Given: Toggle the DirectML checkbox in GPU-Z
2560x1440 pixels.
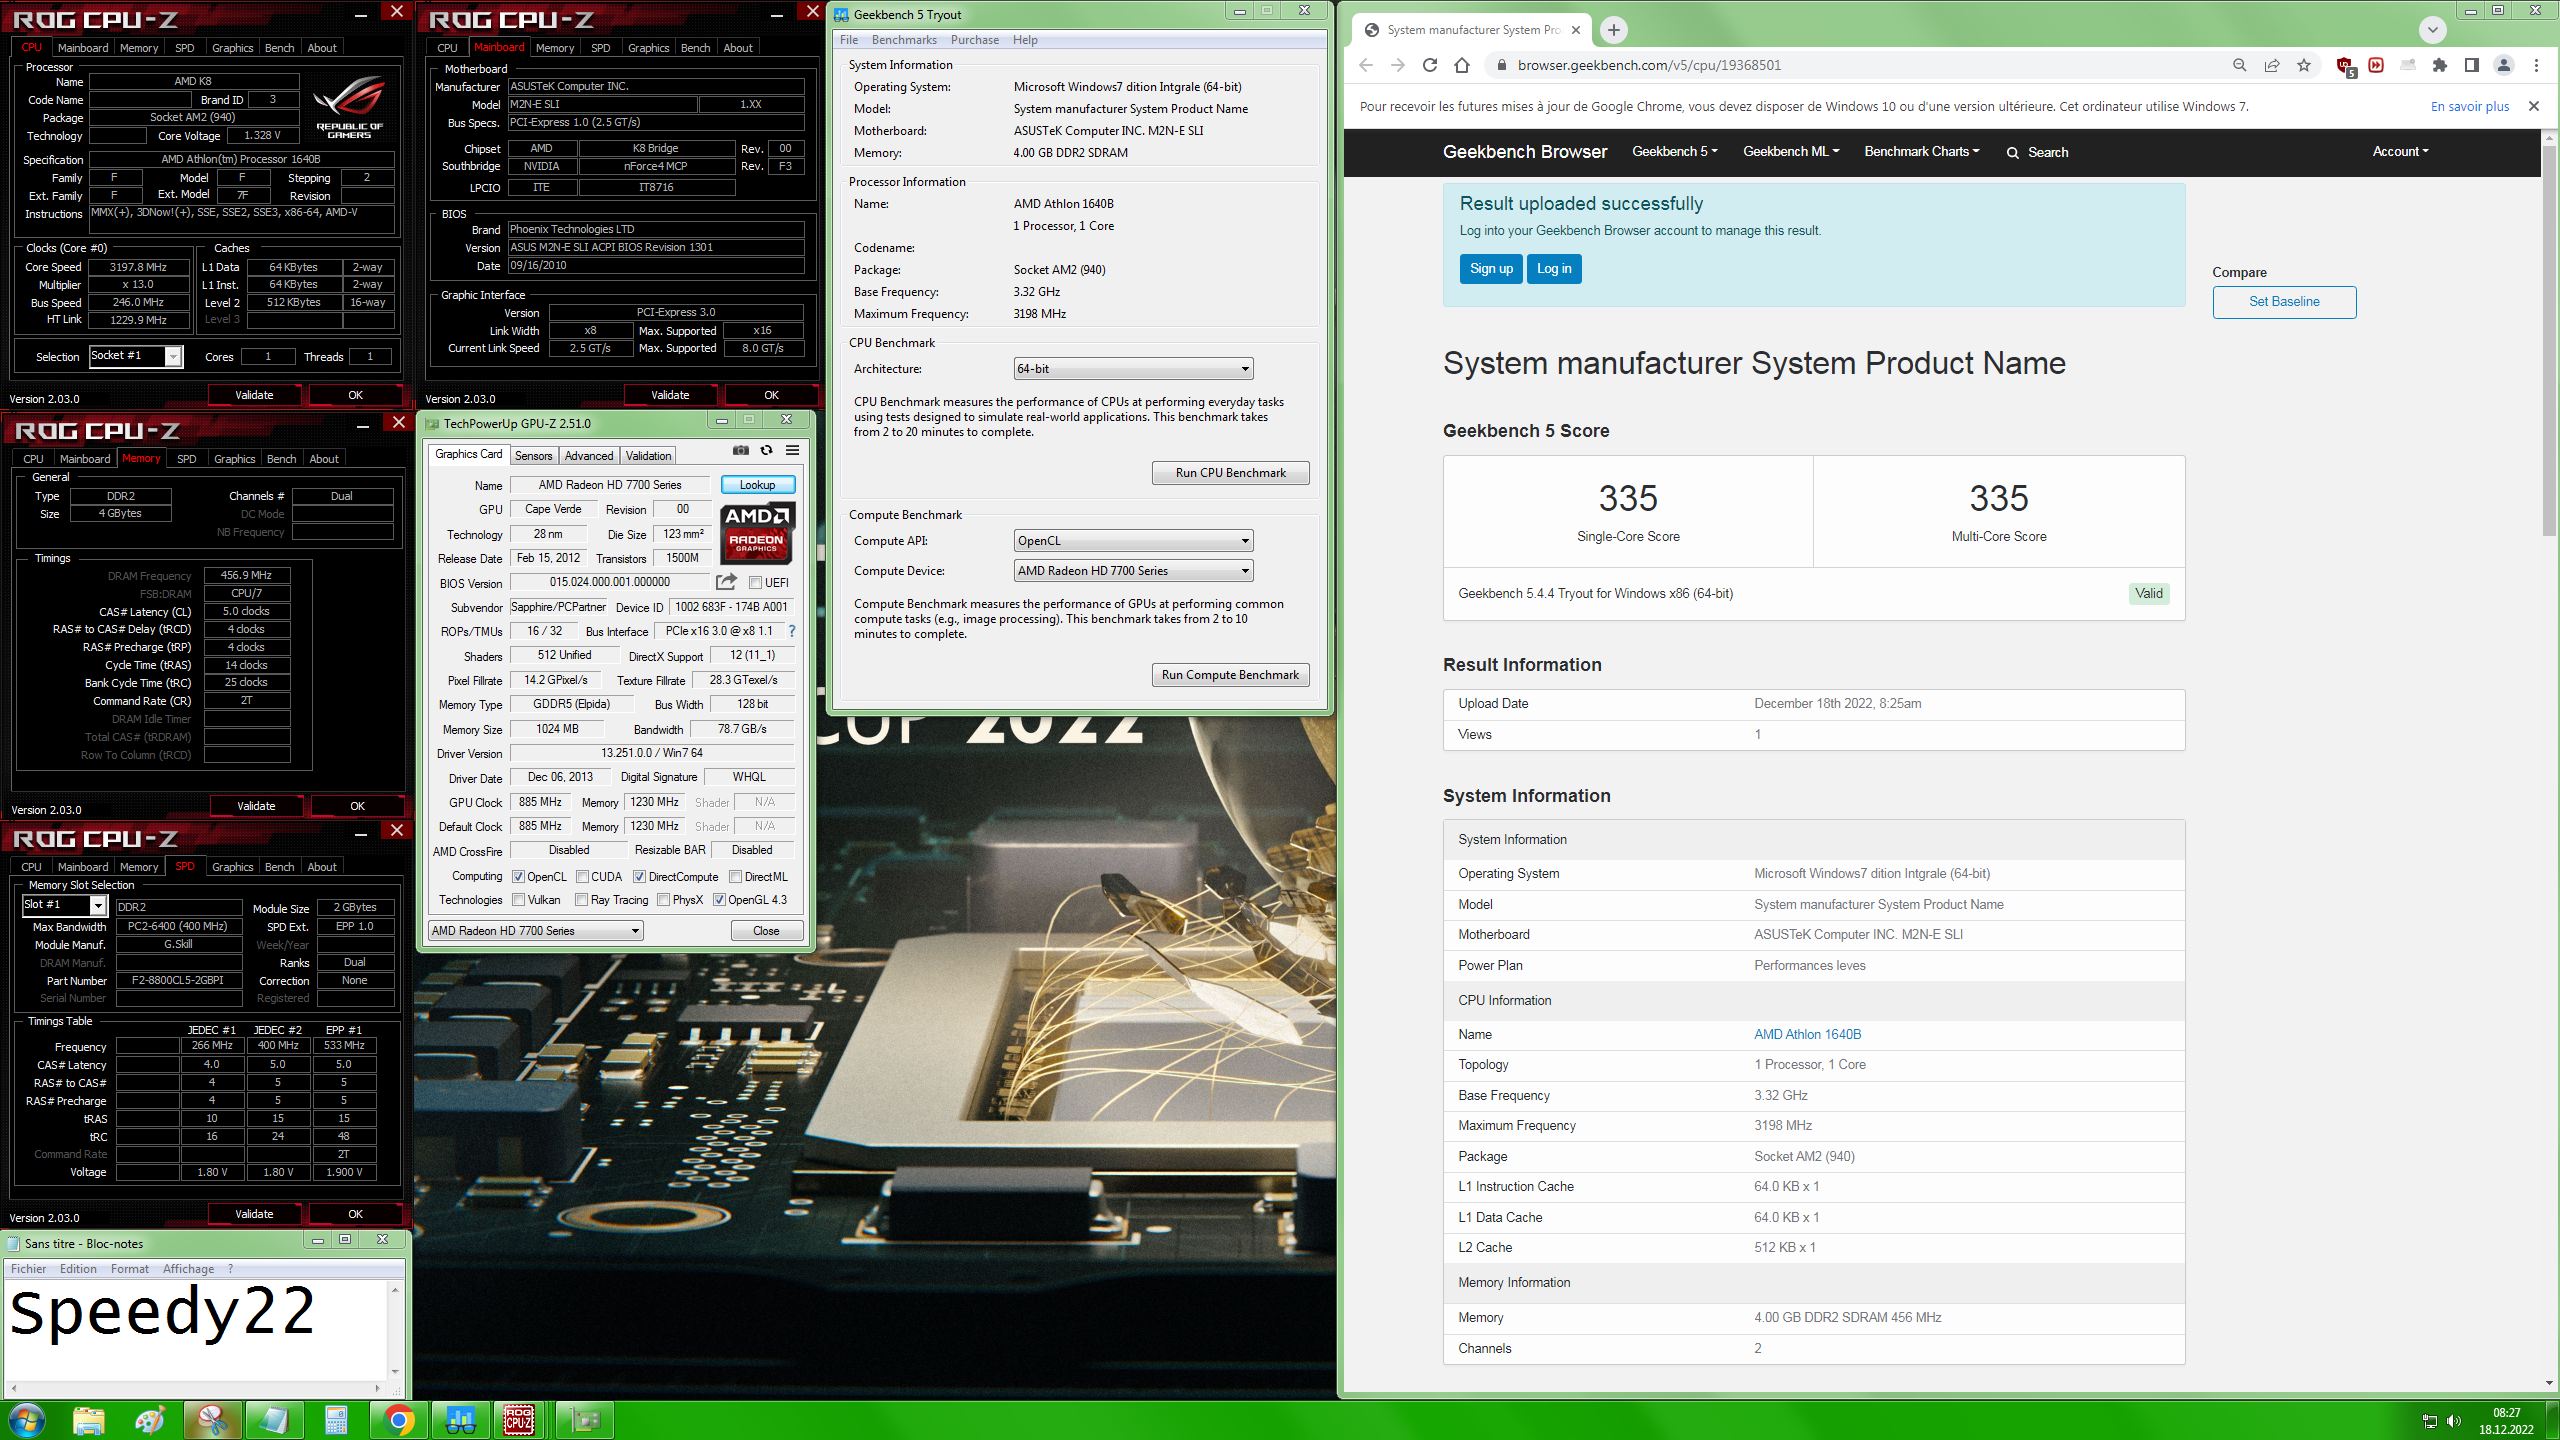Looking at the screenshot, I should 735,877.
